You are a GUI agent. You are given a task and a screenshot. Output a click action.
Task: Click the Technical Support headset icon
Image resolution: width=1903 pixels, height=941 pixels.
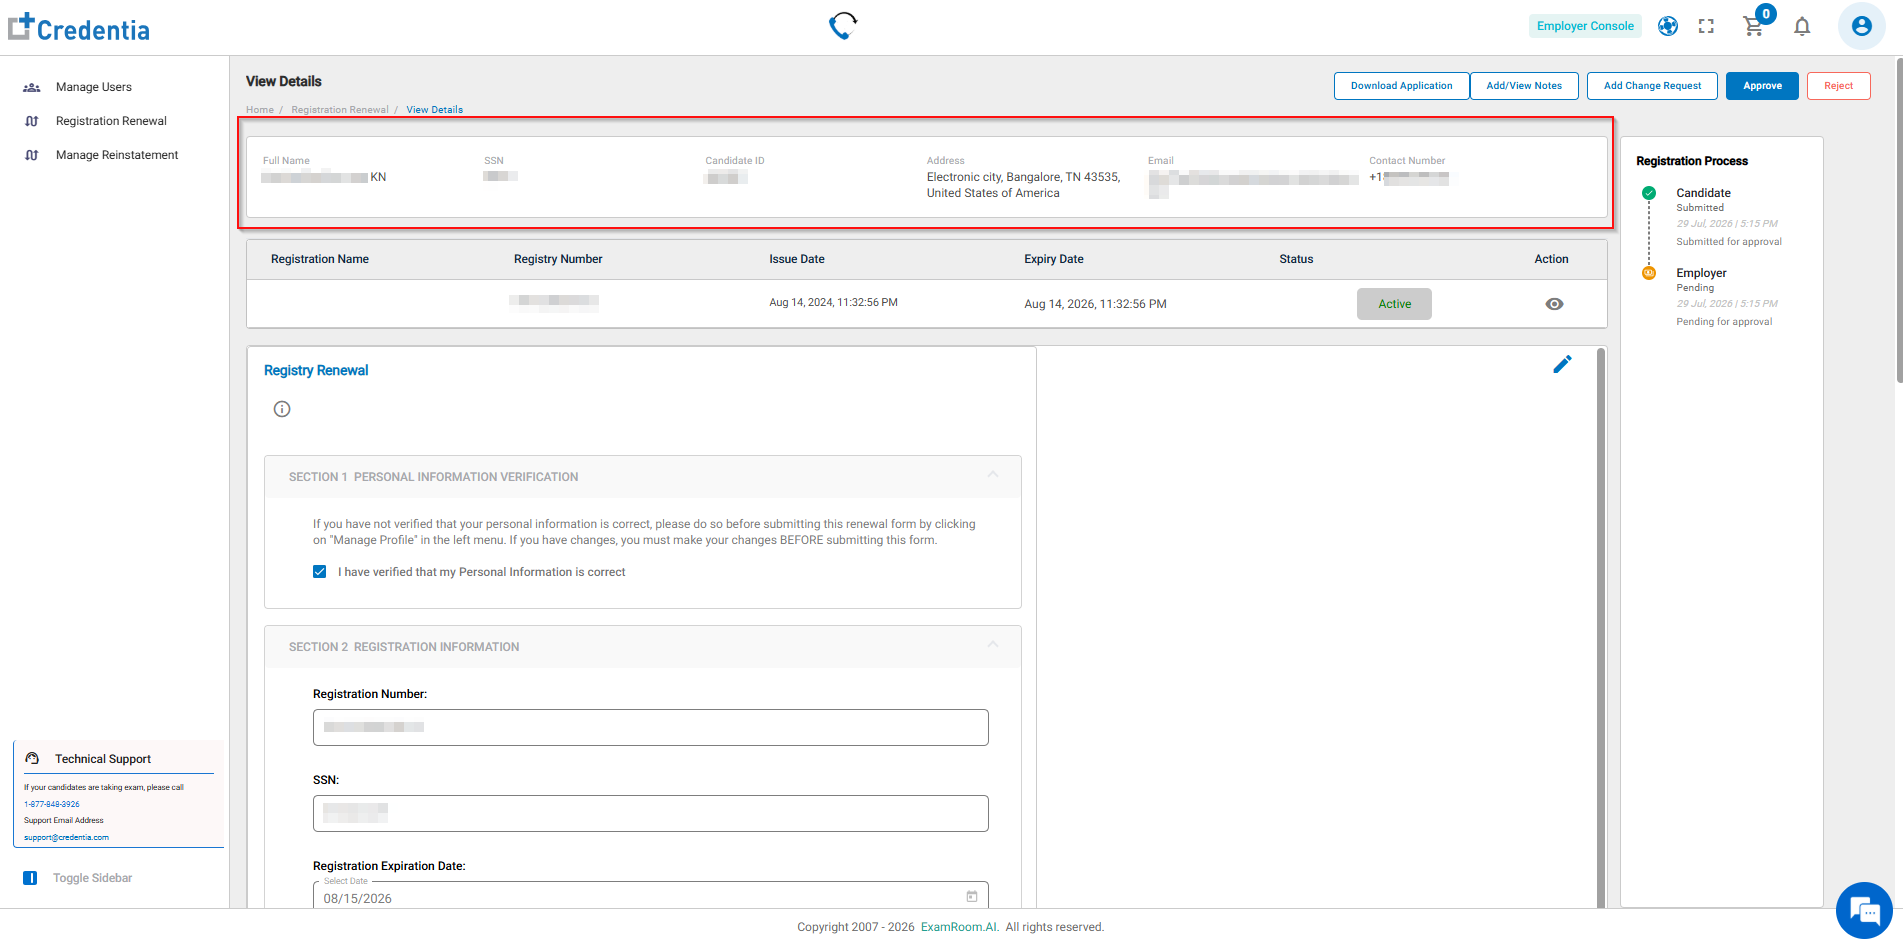pos(33,758)
